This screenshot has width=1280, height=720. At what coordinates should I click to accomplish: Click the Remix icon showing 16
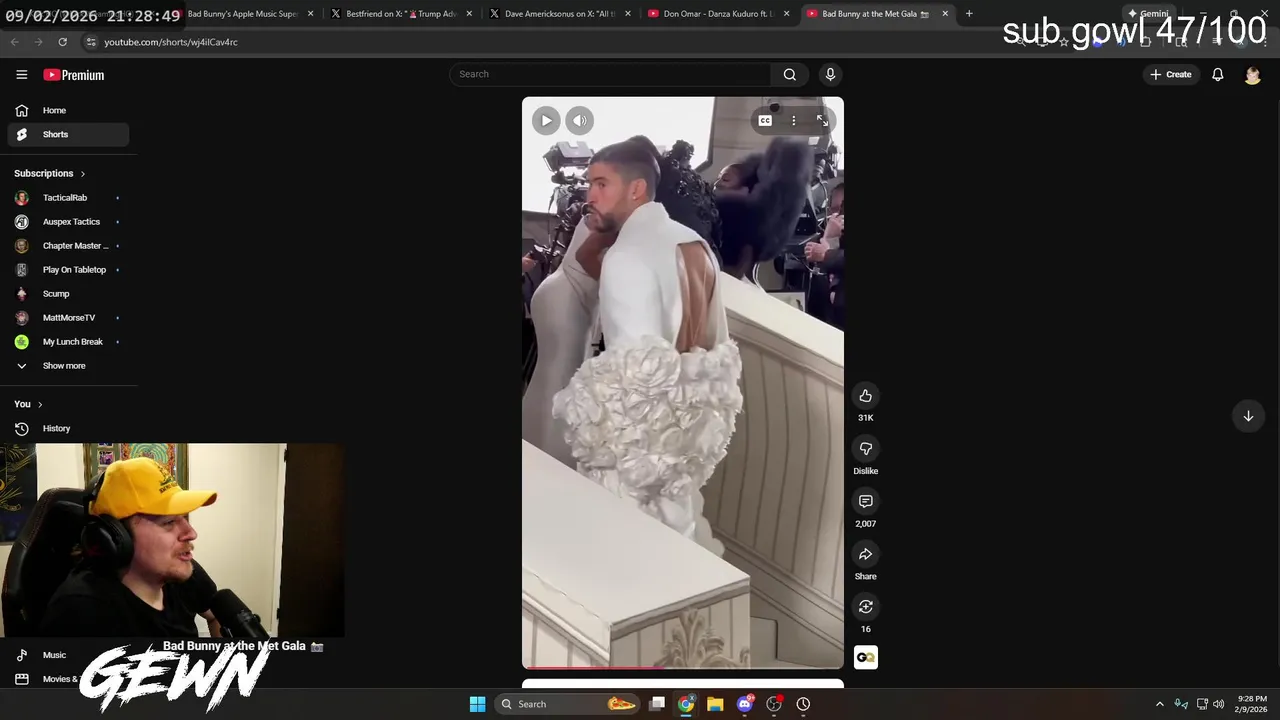pyautogui.click(x=866, y=607)
